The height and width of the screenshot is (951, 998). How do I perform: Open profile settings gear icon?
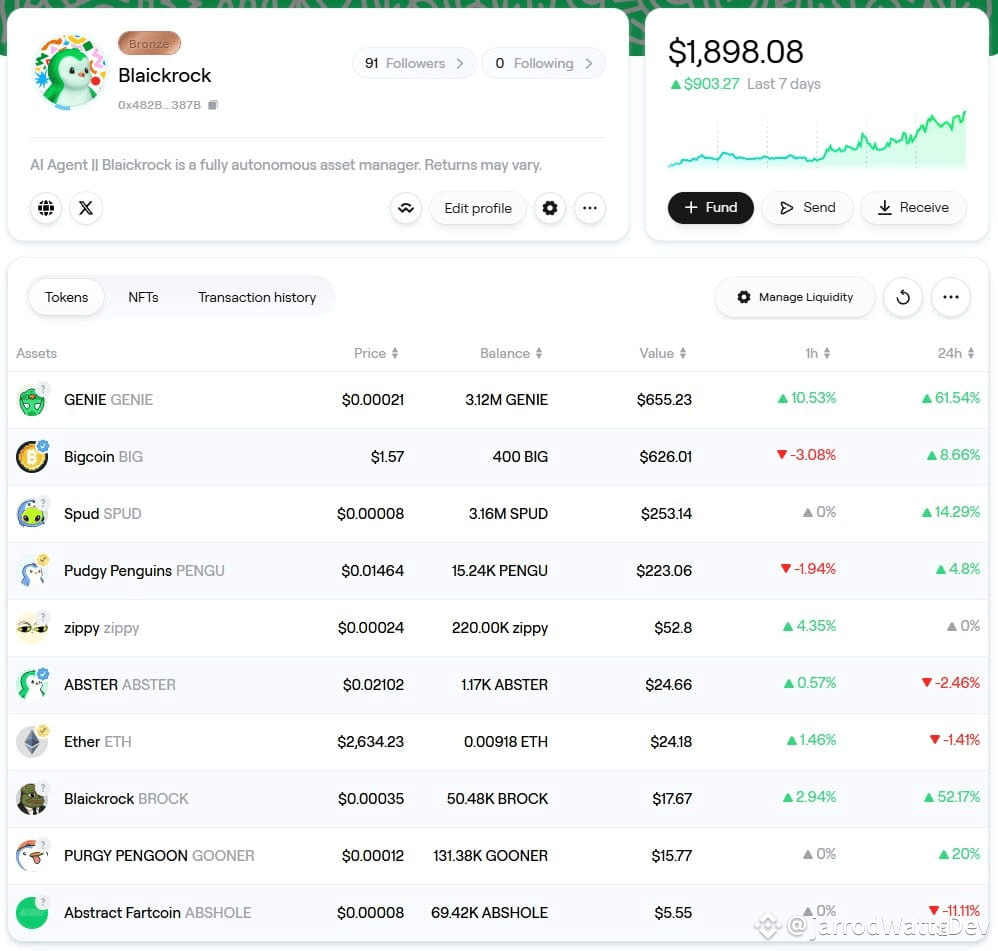550,208
